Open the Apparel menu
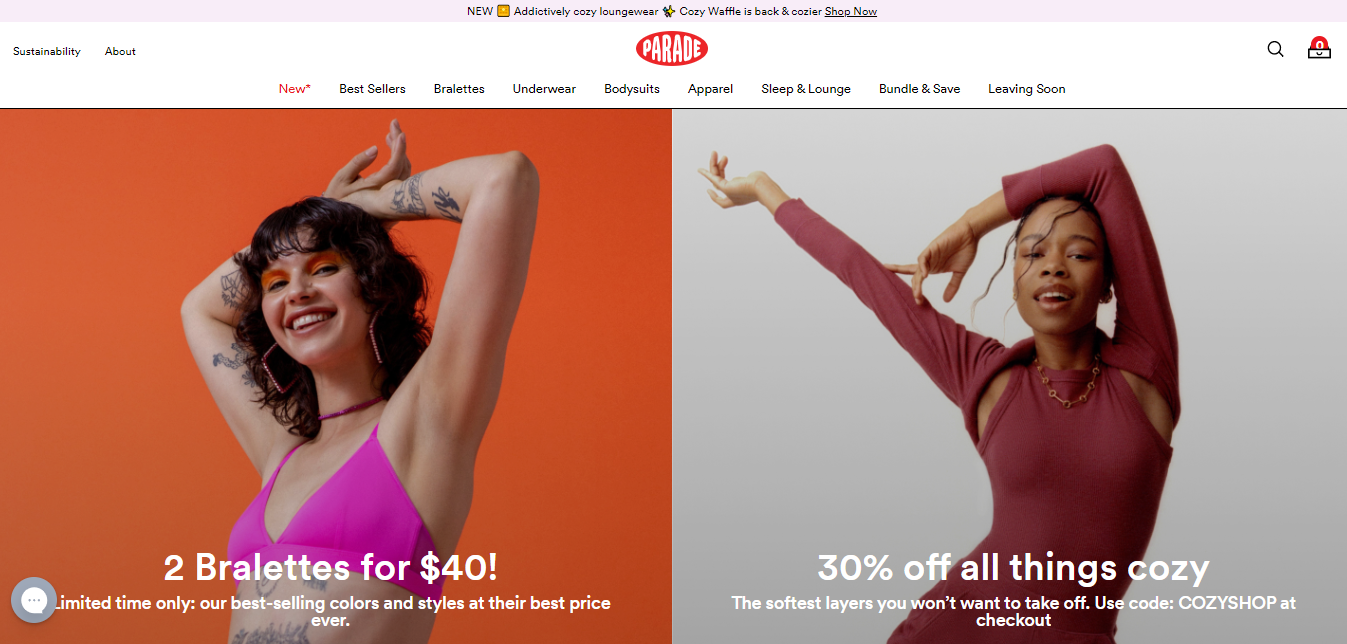This screenshot has width=1347, height=644. tap(710, 89)
